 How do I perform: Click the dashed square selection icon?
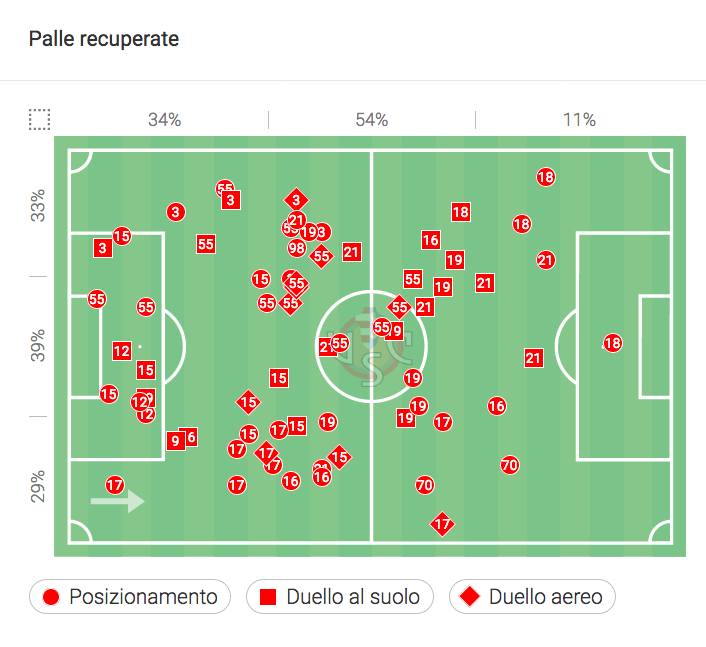pyautogui.click(x=39, y=120)
